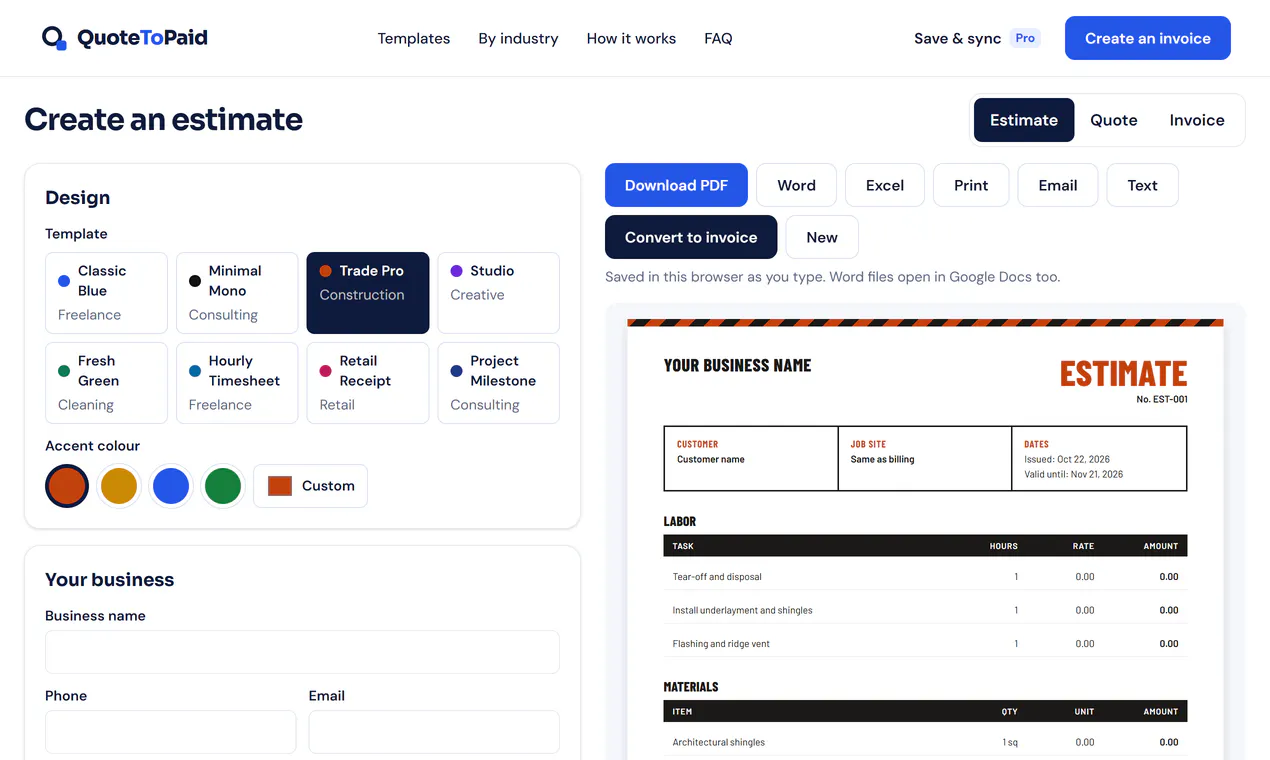
Task: Click the QuoteToPaid logo icon
Action: click(x=54, y=38)
